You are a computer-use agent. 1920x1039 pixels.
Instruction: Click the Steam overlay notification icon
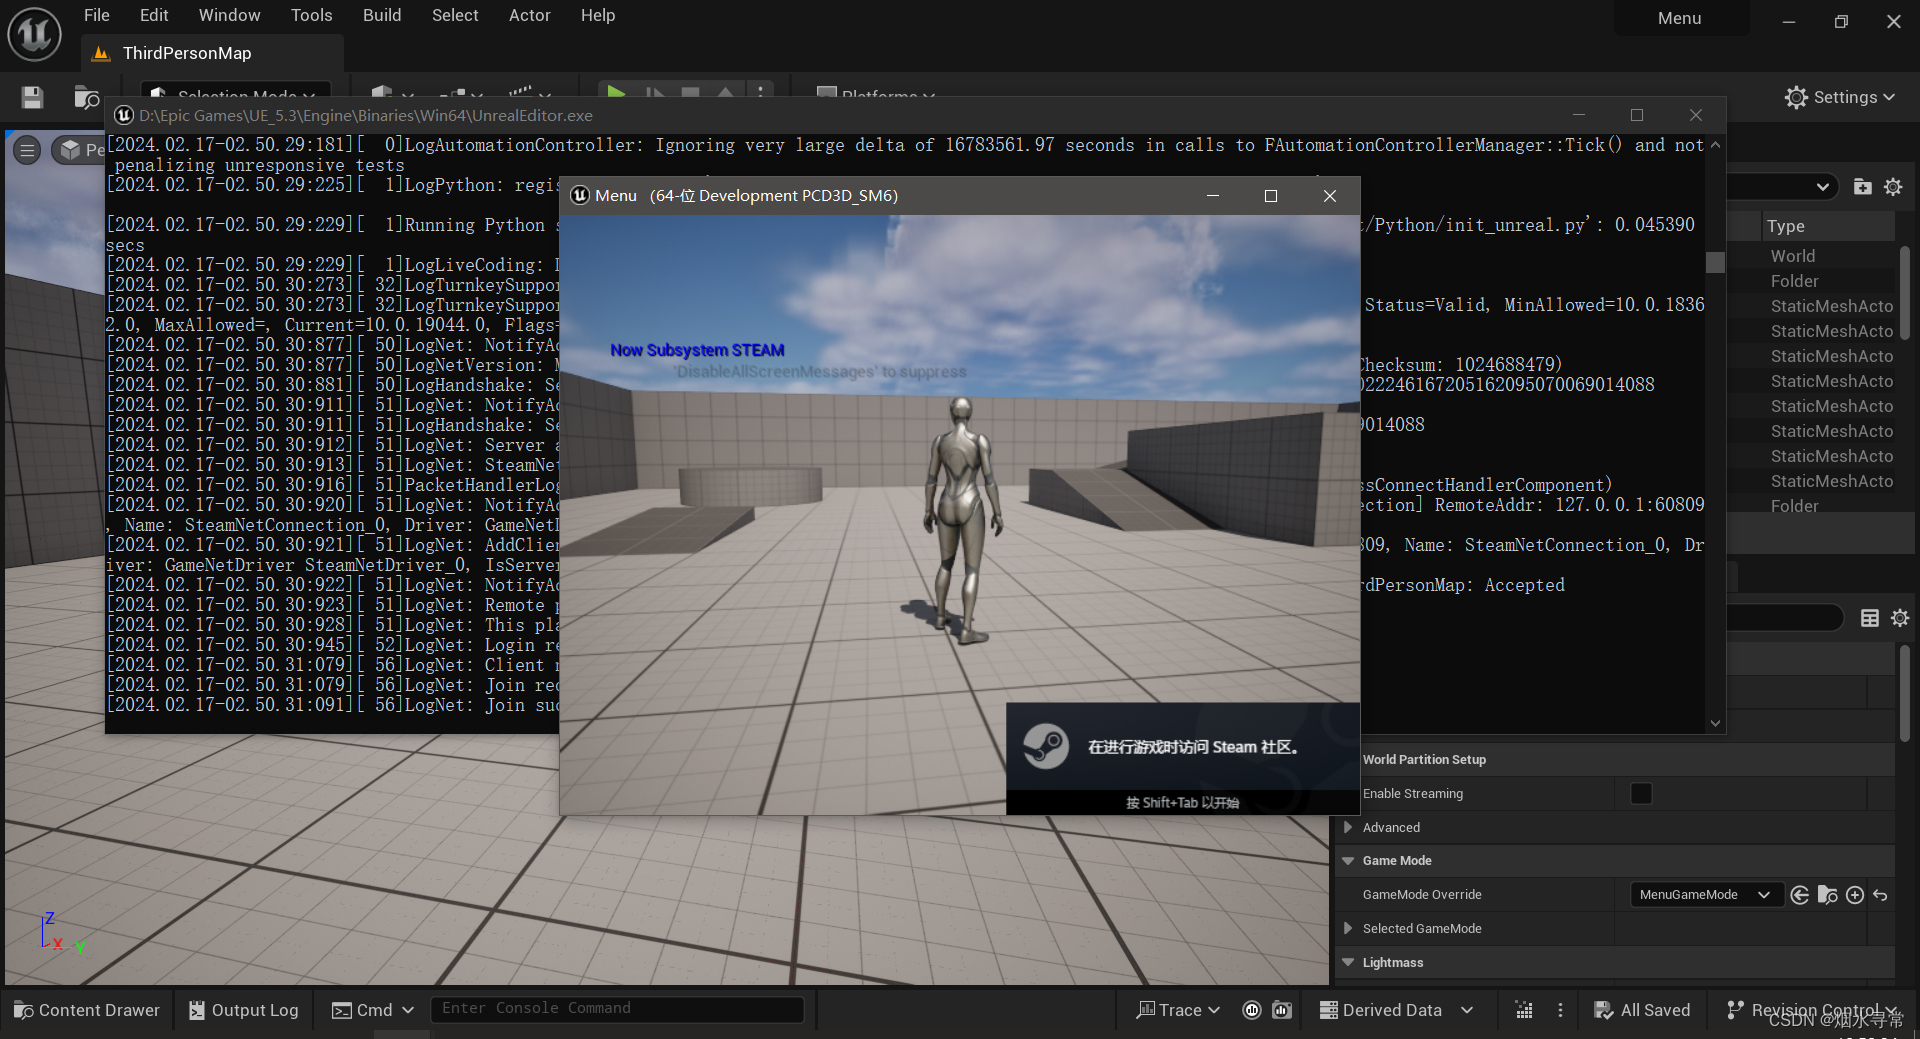point(1046,746)
